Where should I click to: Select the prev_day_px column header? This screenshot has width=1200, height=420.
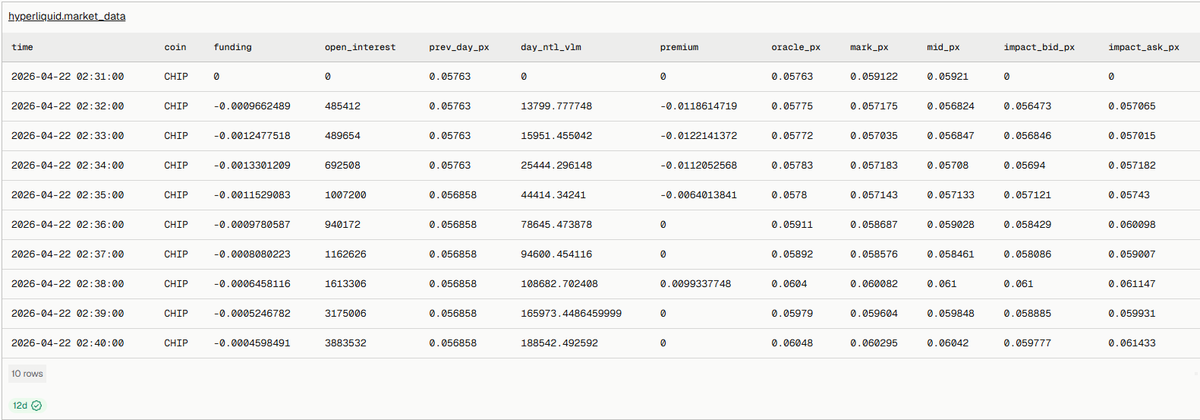click(x=460, y=47)
